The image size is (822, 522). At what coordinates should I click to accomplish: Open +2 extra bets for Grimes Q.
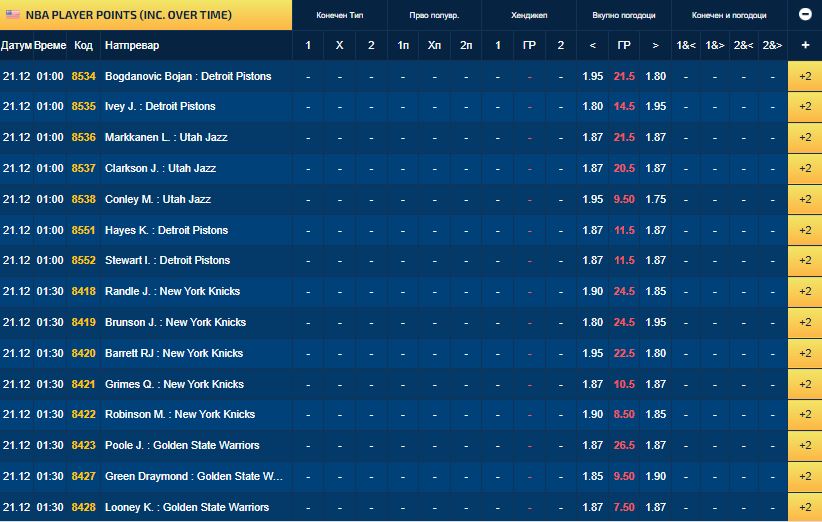tap(805, 384)
